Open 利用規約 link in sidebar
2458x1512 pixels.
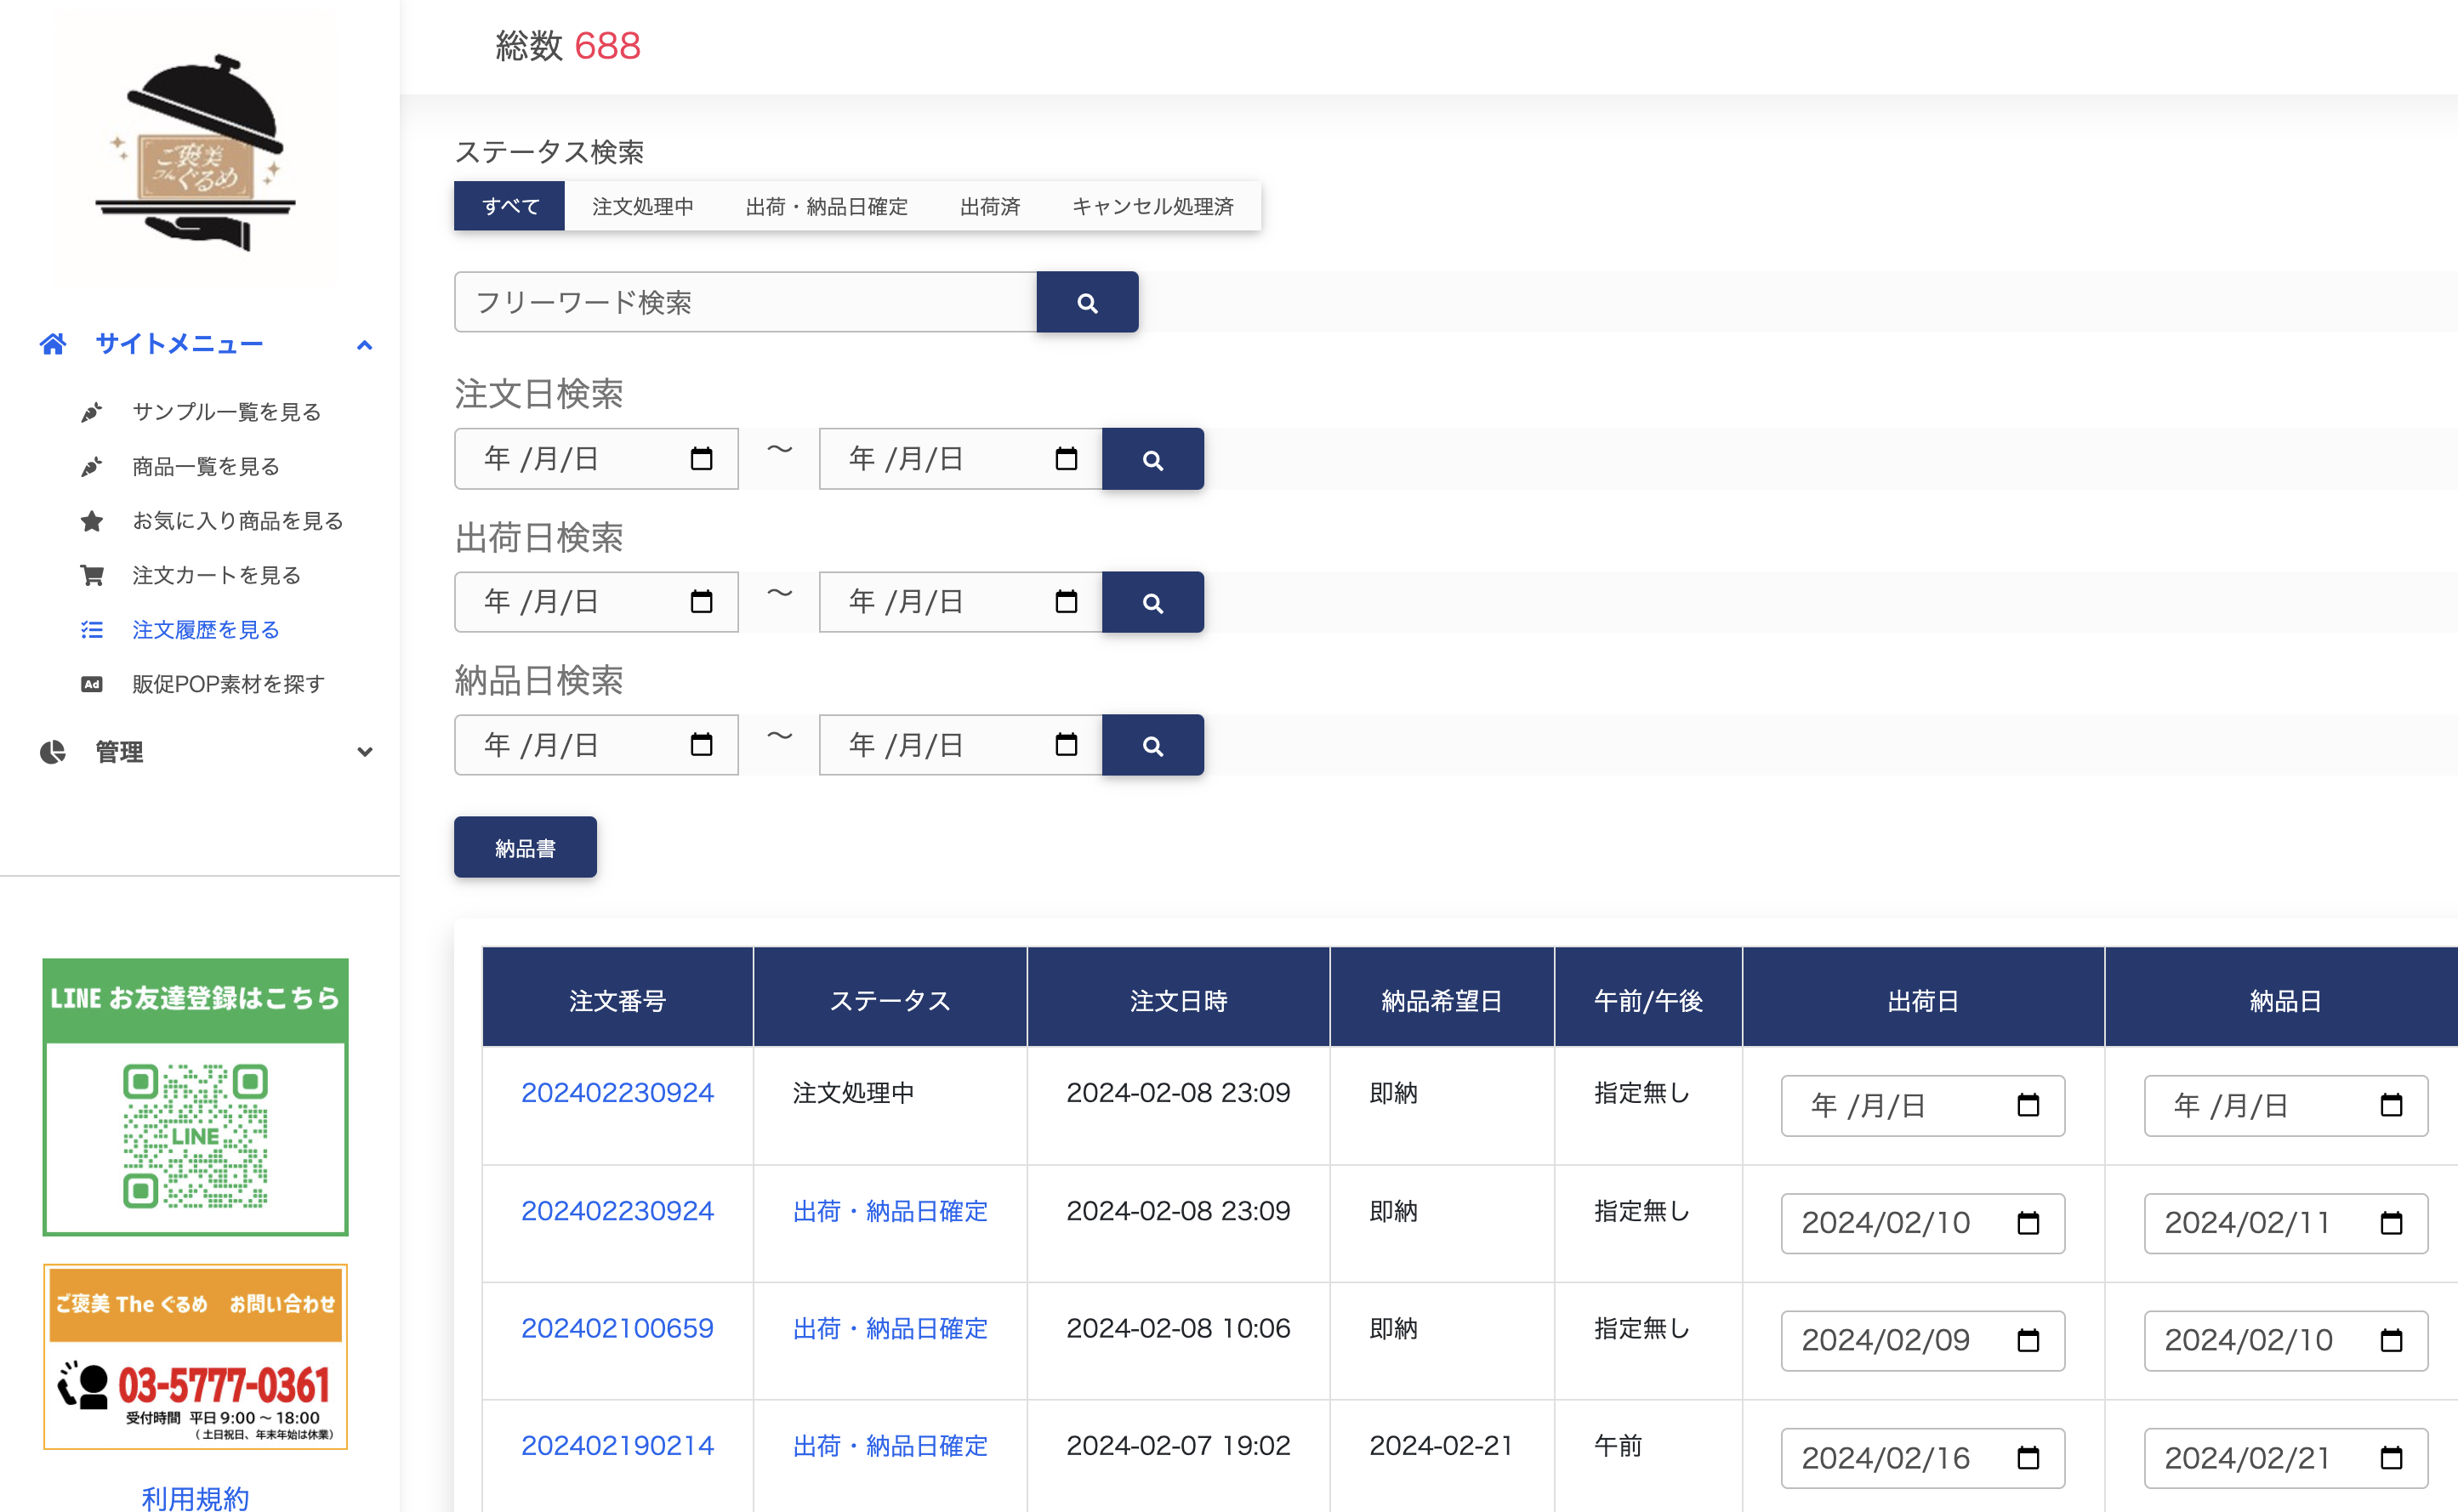195,1497
